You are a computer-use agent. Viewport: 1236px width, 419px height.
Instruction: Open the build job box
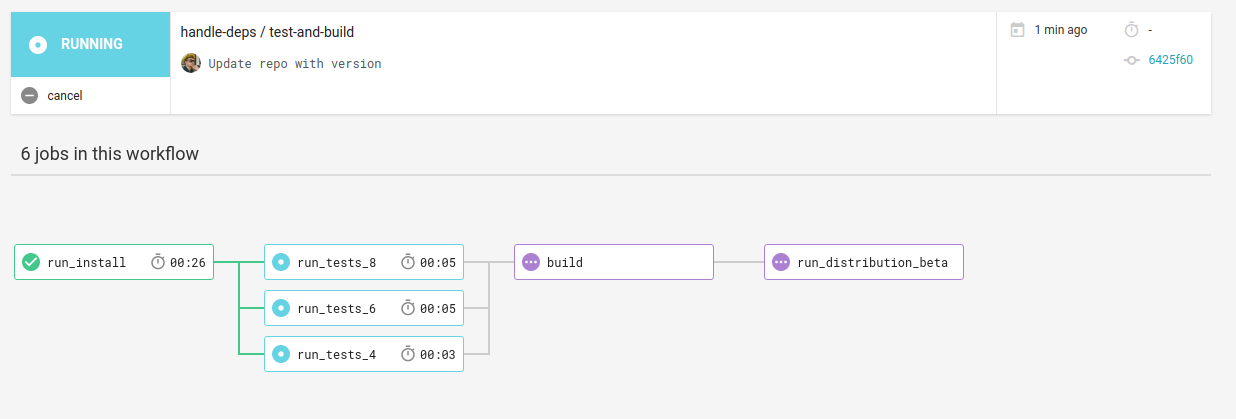613,262
